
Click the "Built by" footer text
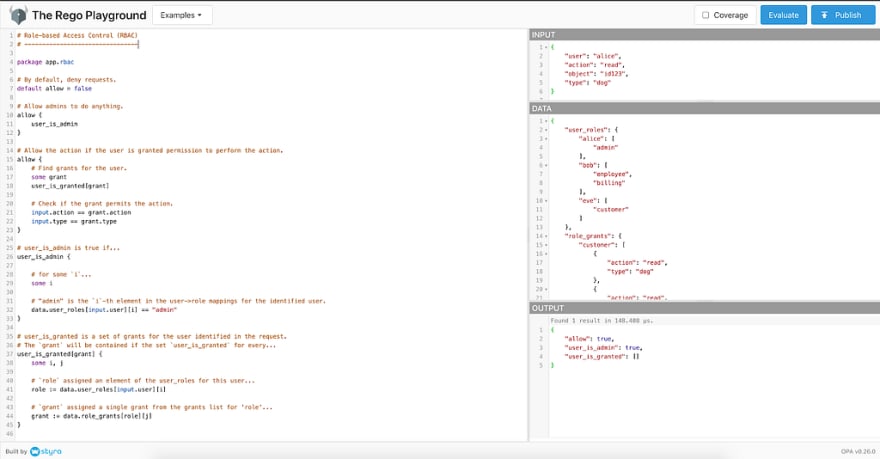coord(16,451)
